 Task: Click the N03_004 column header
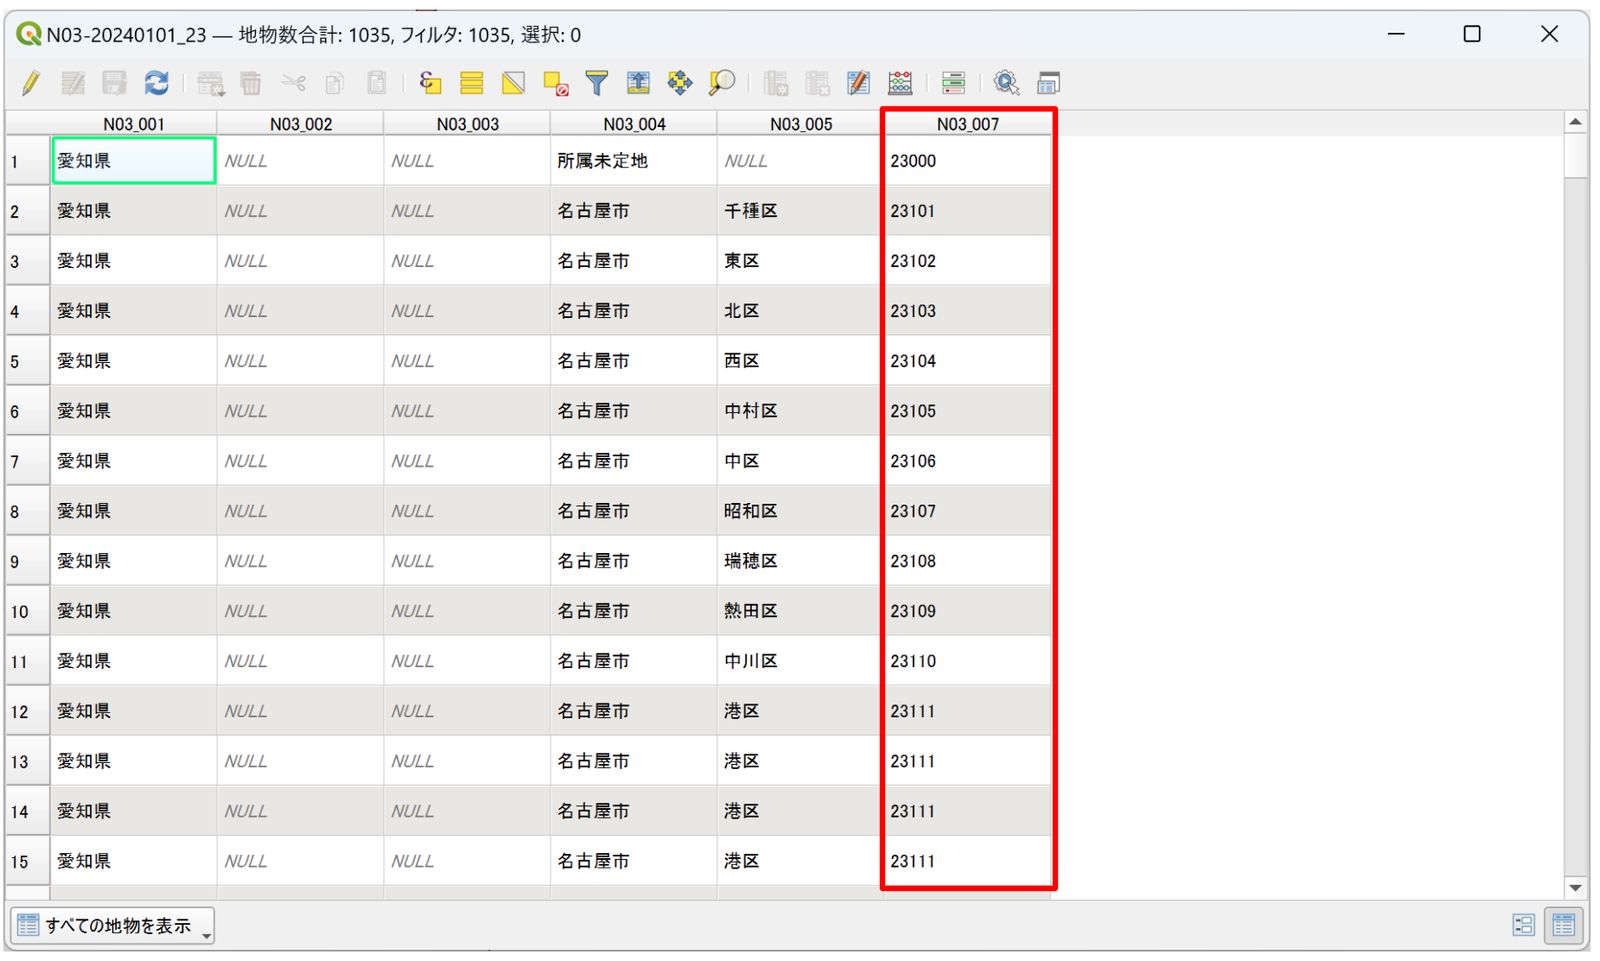point(634,124)
